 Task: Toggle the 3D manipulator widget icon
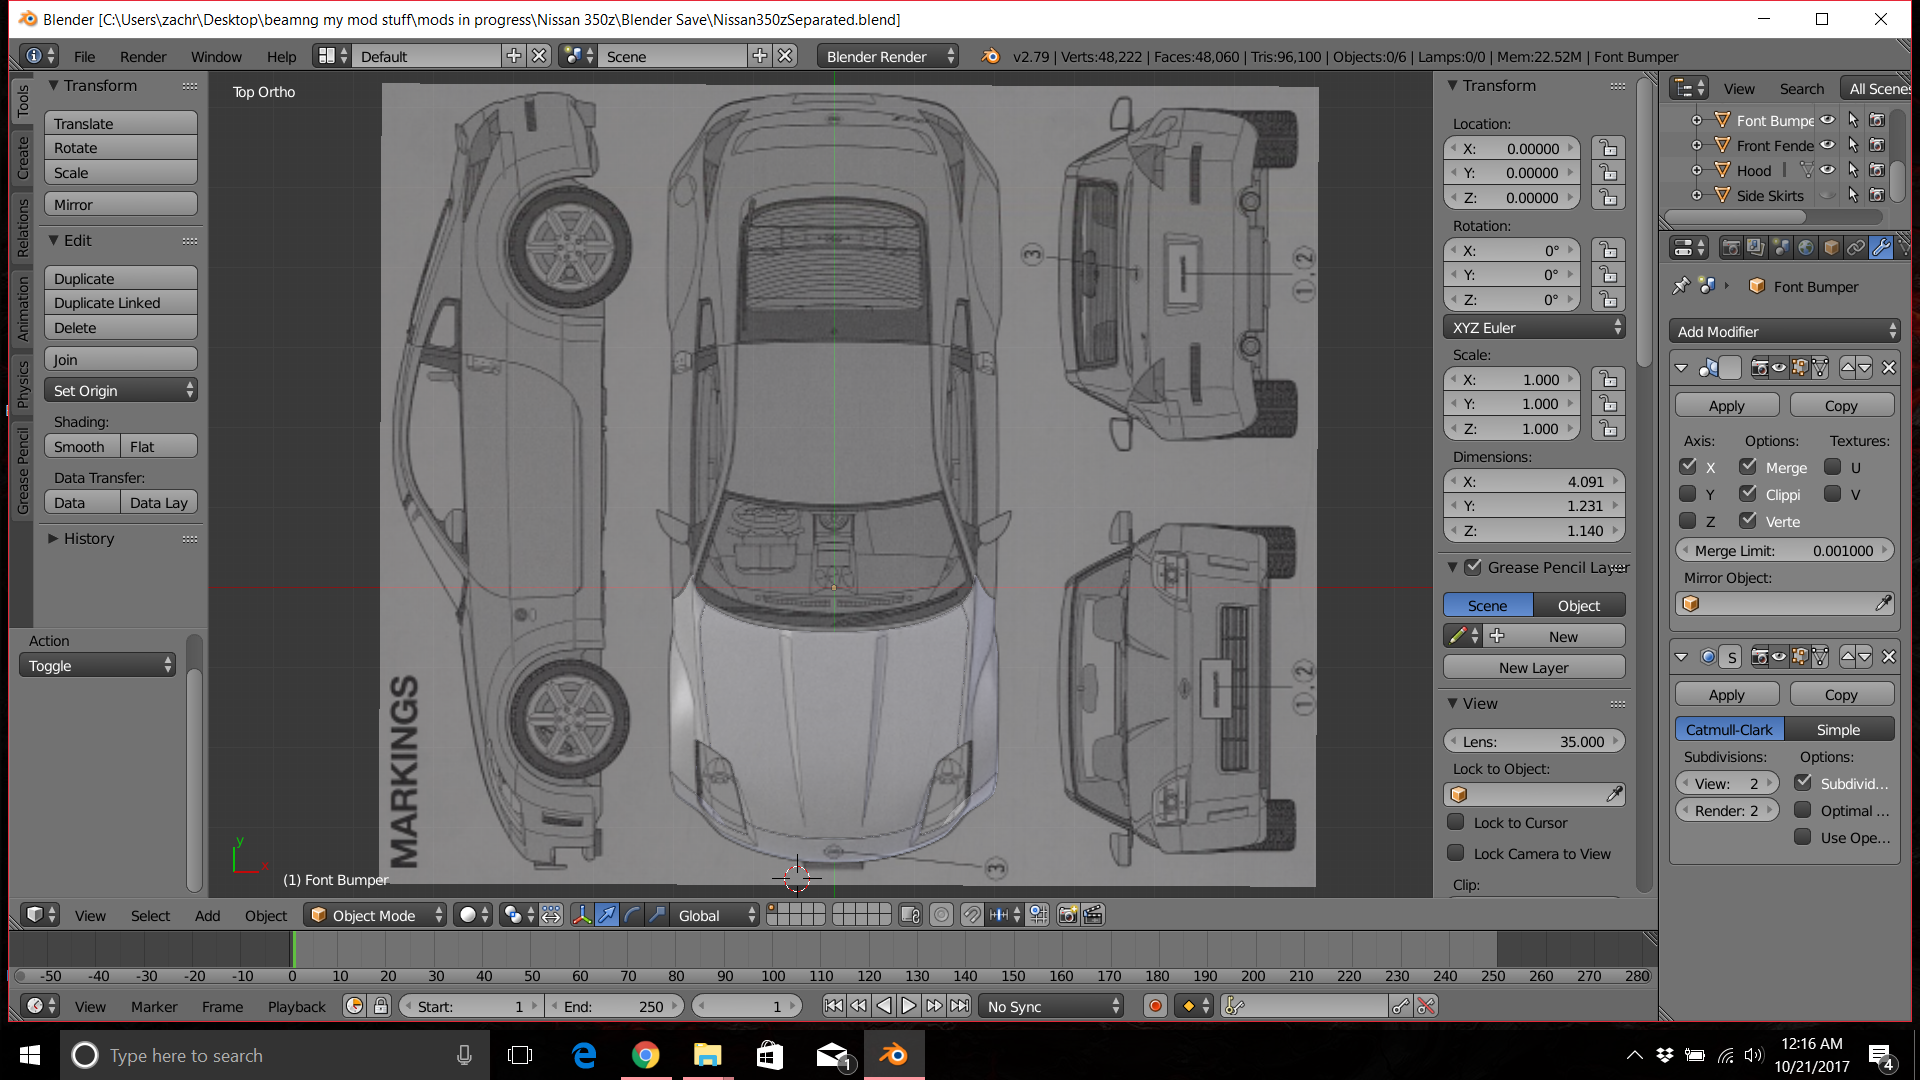pyautogui.click(x=582, y=915)
